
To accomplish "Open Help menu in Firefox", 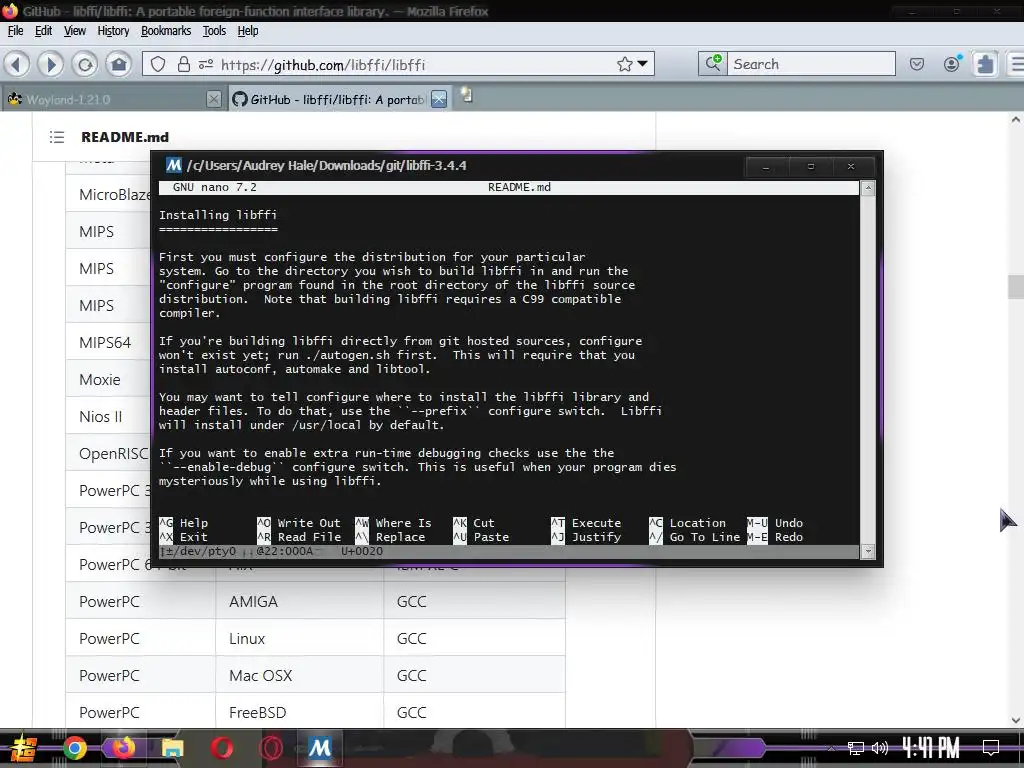I will (248, 31).
